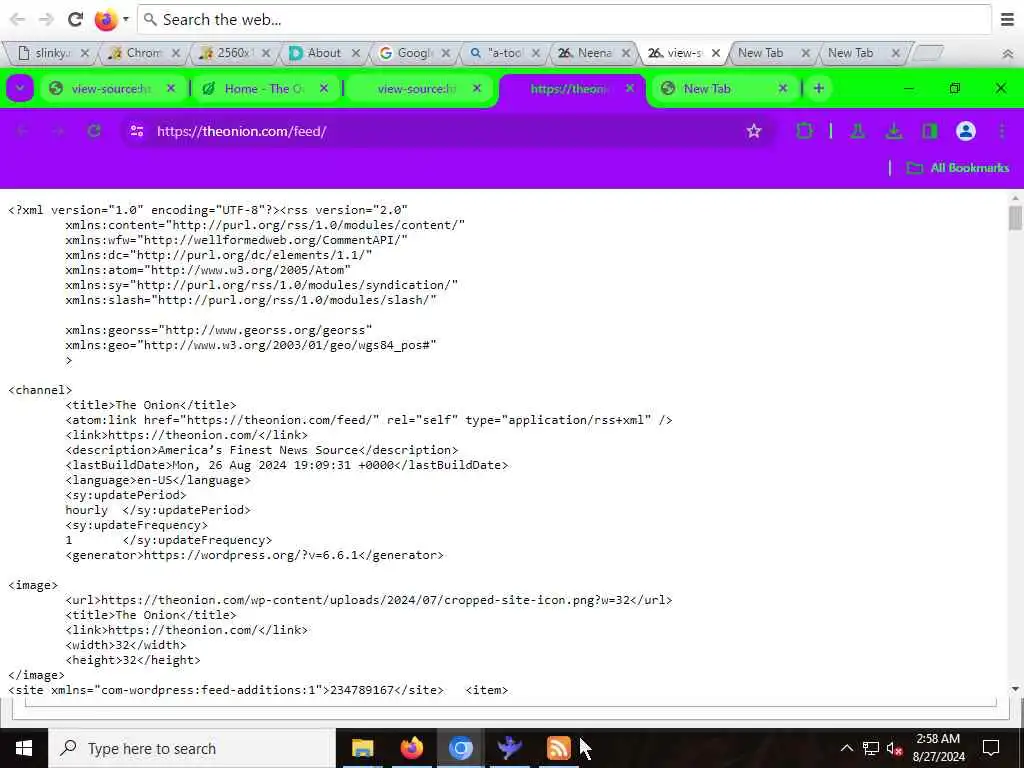The width and height of the screenshot is (1024, 768).
Task: Reload page in the Firefox window
Action: point(75,20)
